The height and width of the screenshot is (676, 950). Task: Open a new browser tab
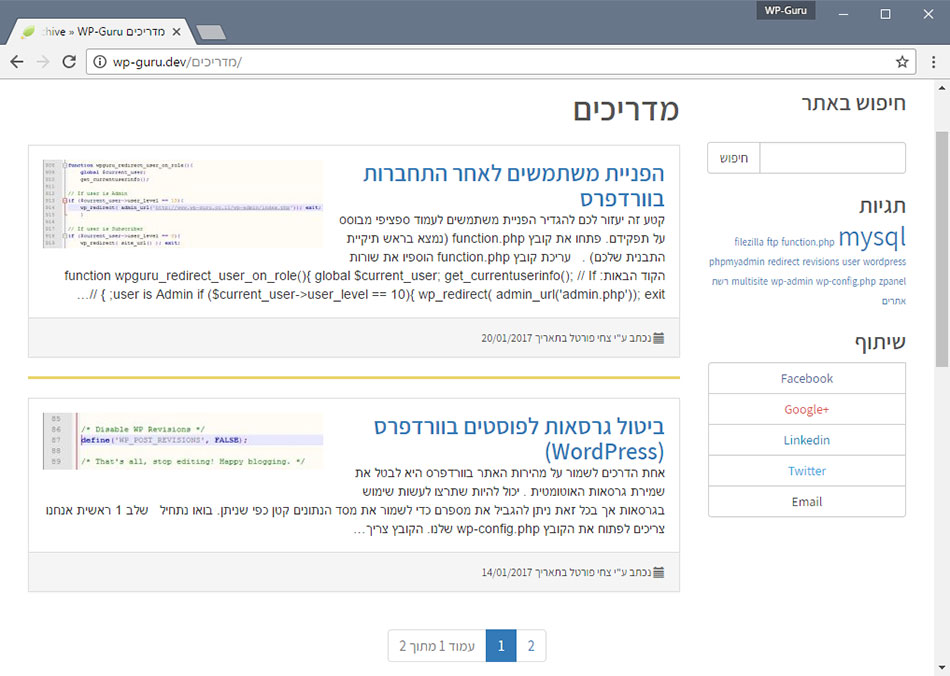[x=211, y=32]
